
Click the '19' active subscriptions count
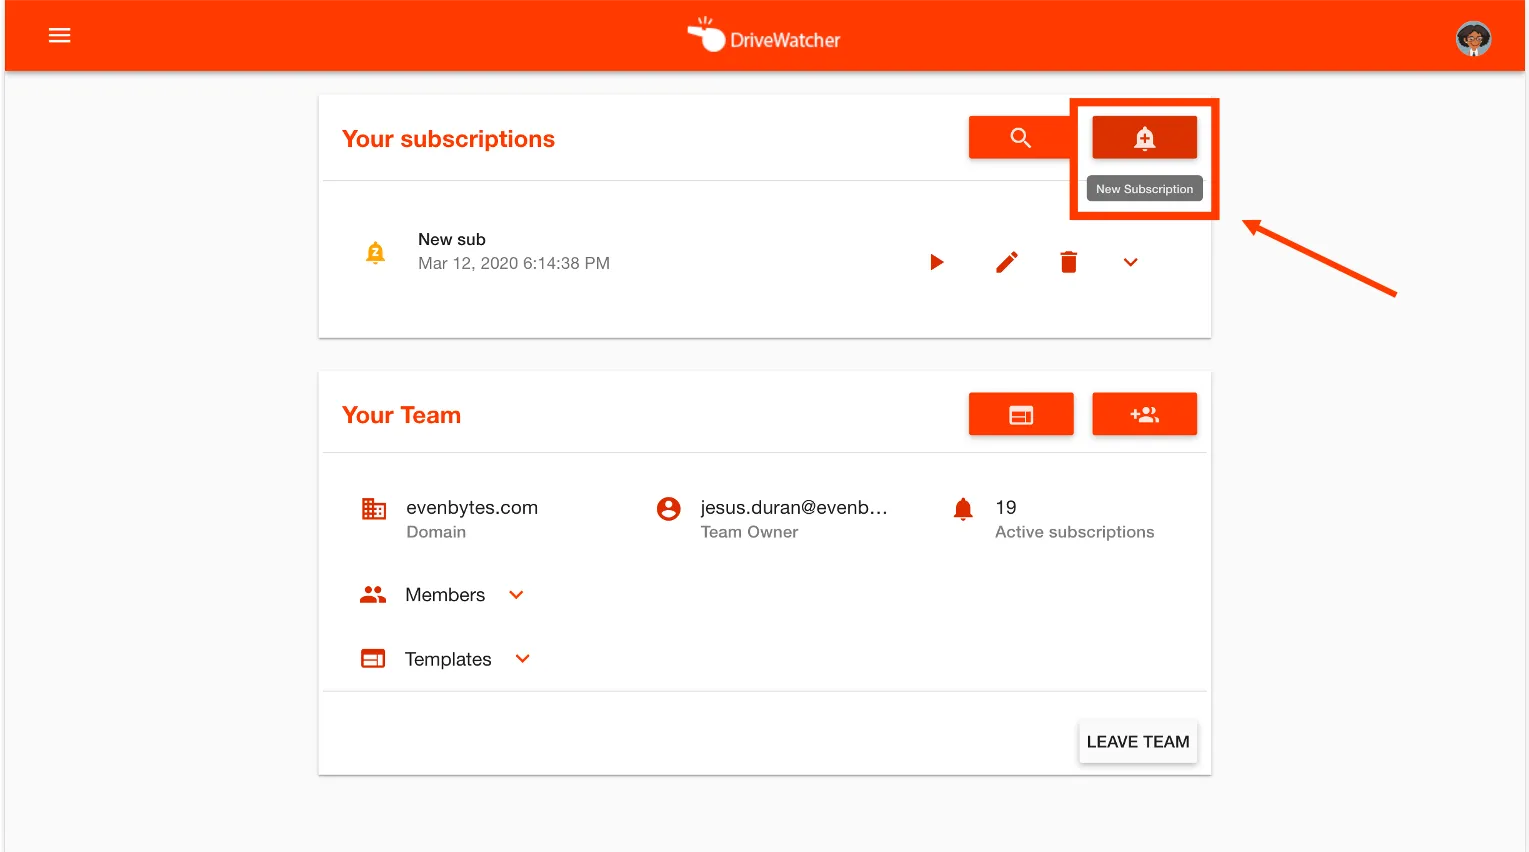tap(1006, 508)
